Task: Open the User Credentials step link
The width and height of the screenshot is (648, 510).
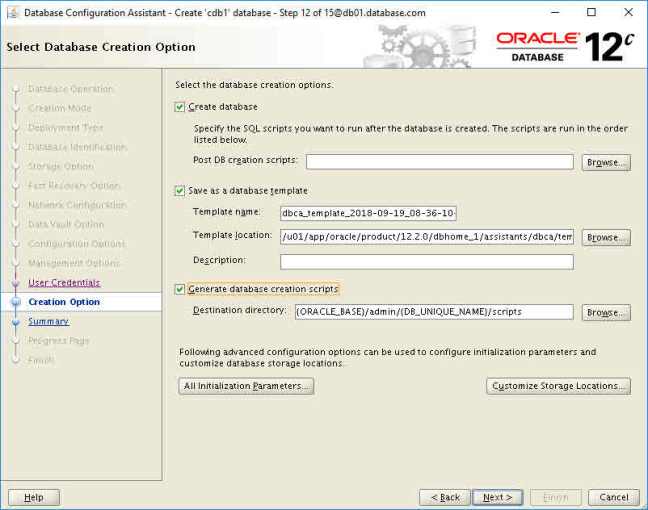Action: click(64, 283)
